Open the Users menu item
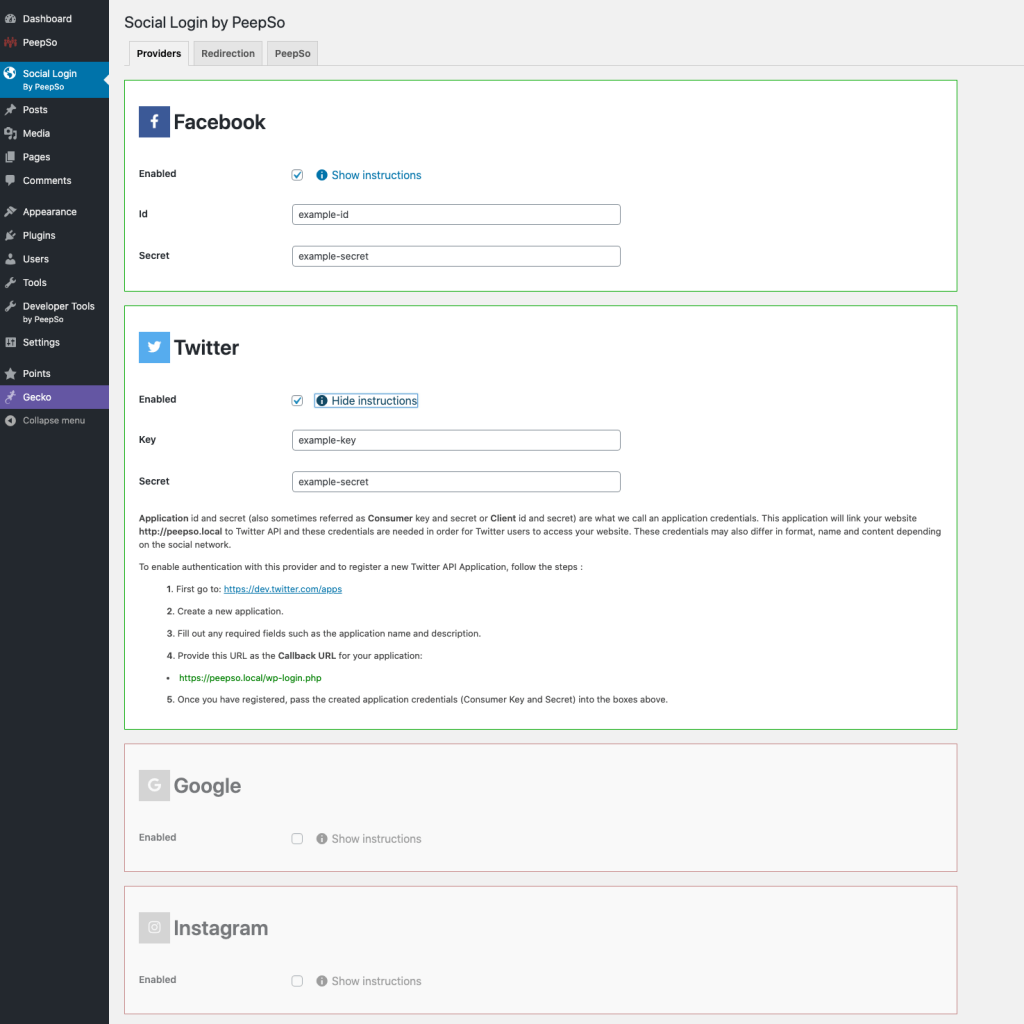Image resolution: width=1024 pixels, height=1024 pixels. click(x=54, y=259)
